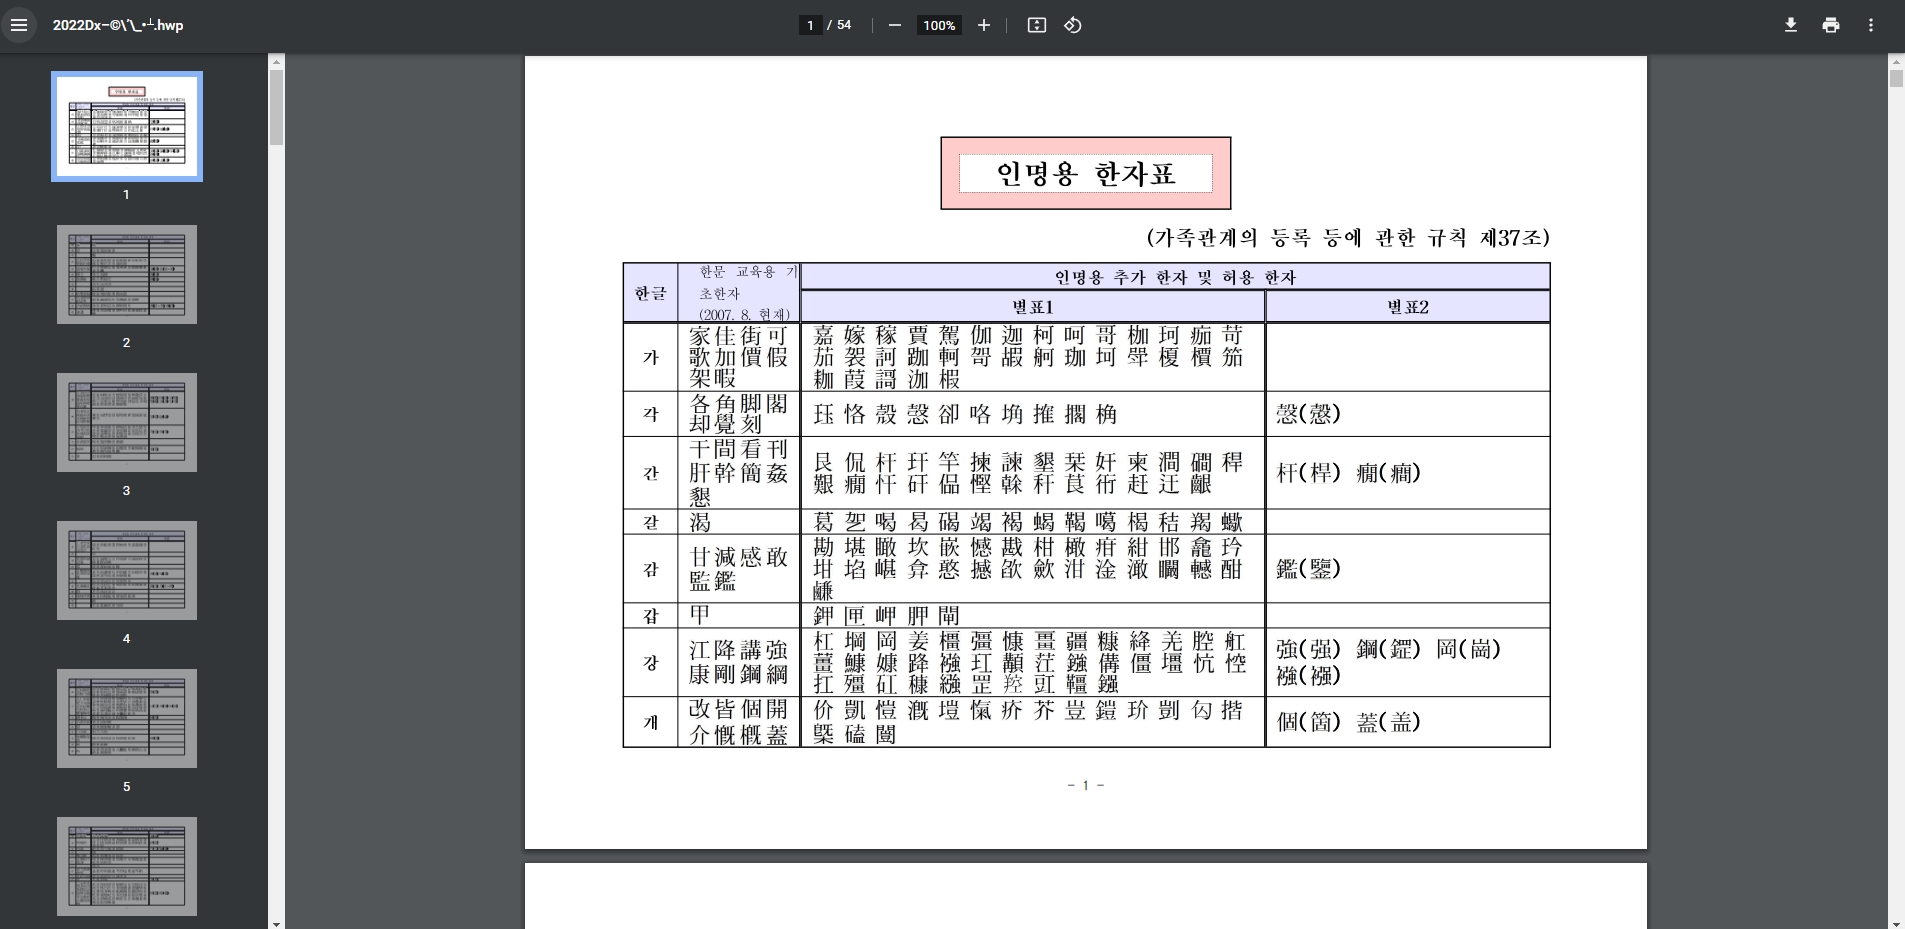Click the '강' row label
1905x929 pixels.
pos(651,662)
